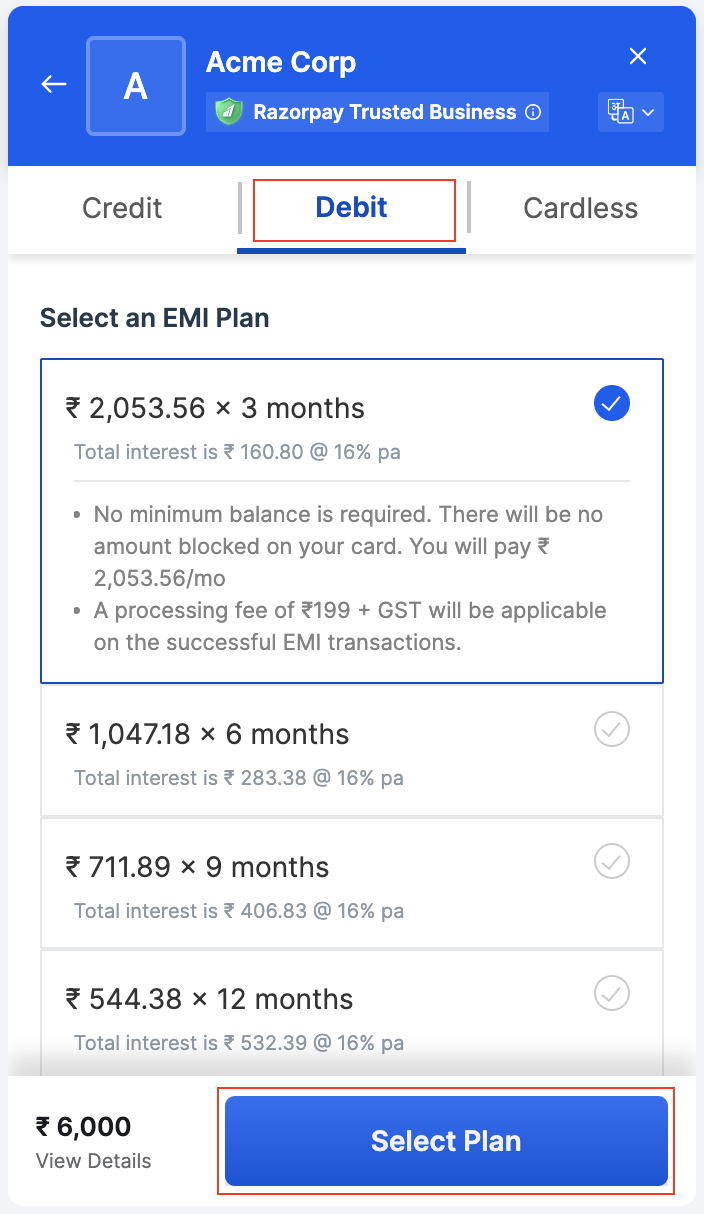Select the 6-month EMI plan

pos(351,750)
